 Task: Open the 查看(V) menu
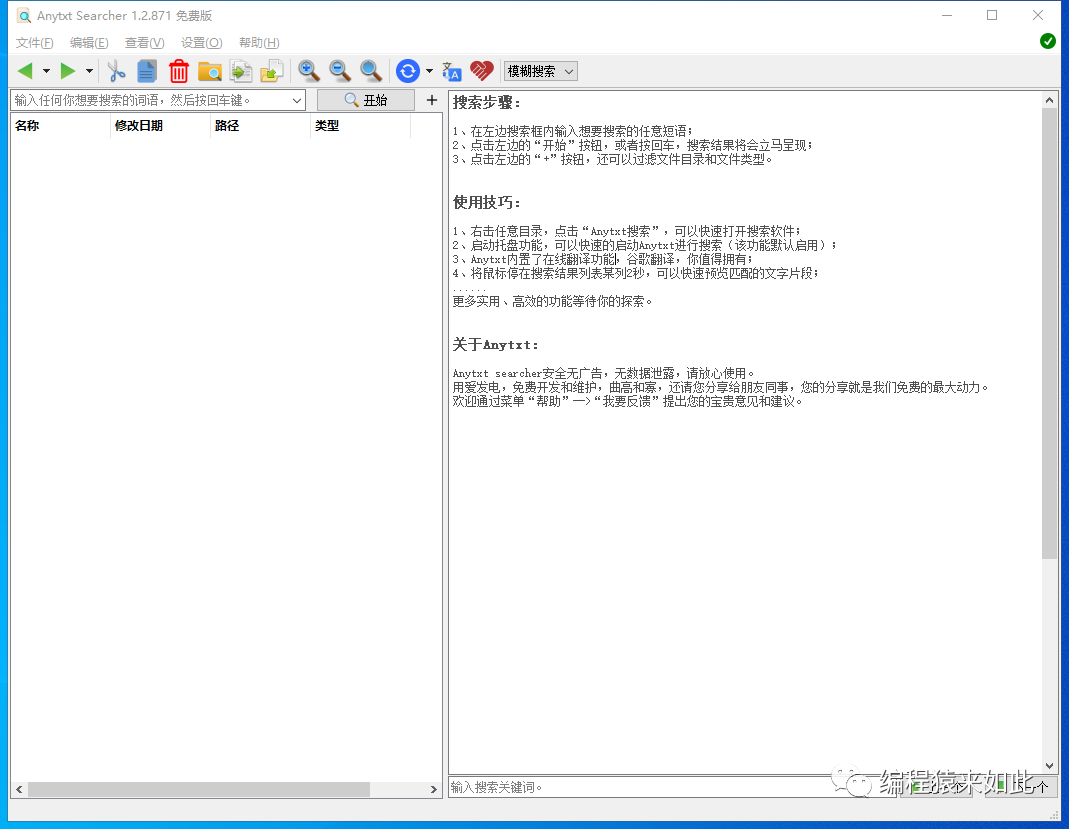tap(145, 43)
